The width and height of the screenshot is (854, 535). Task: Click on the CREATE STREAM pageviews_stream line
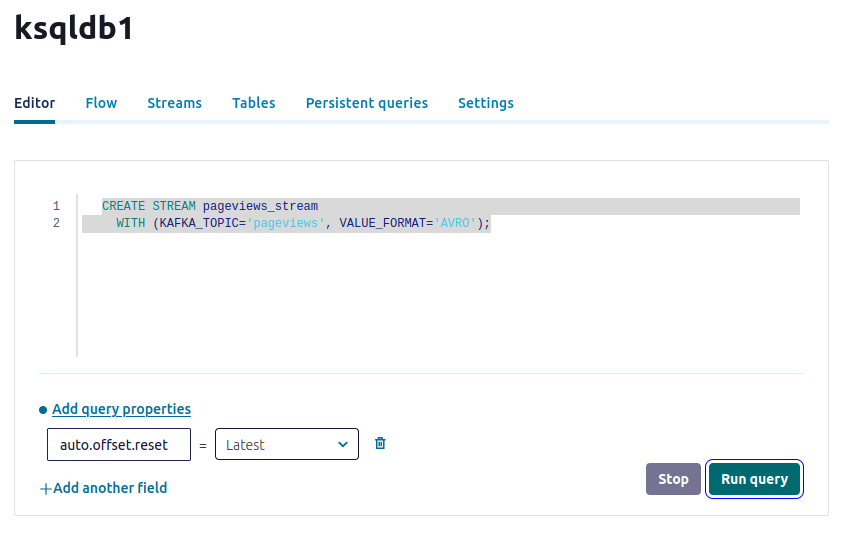(210, 206)
